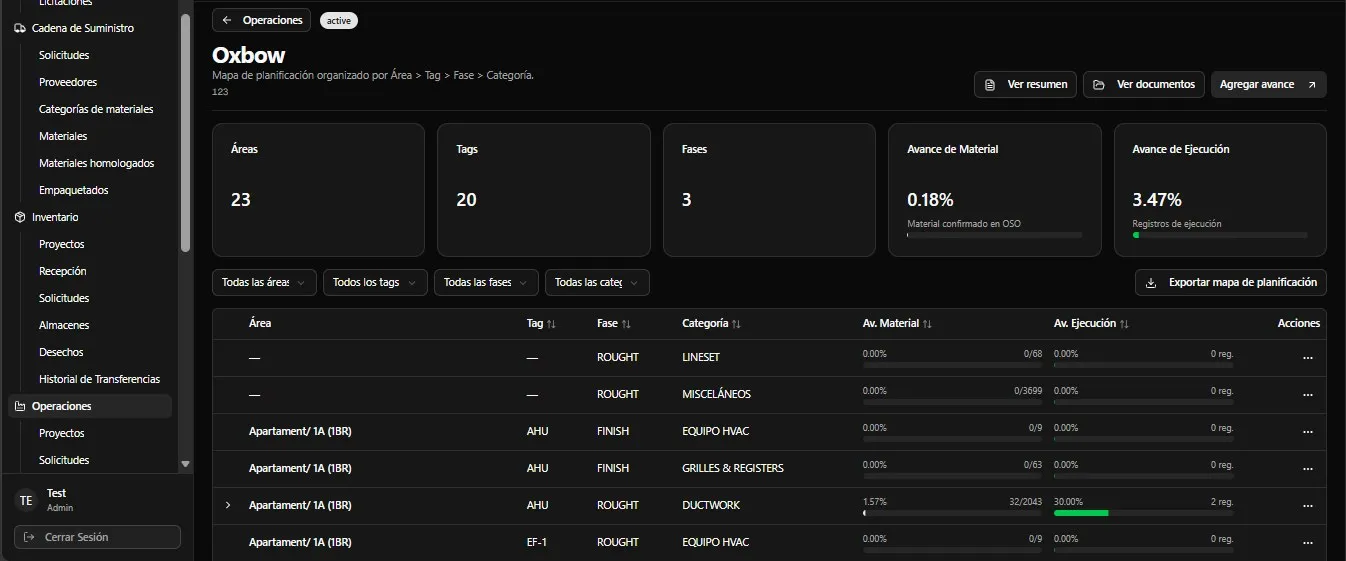
Task: Click the document icon in Ver resumen
Action: point(990,85)
